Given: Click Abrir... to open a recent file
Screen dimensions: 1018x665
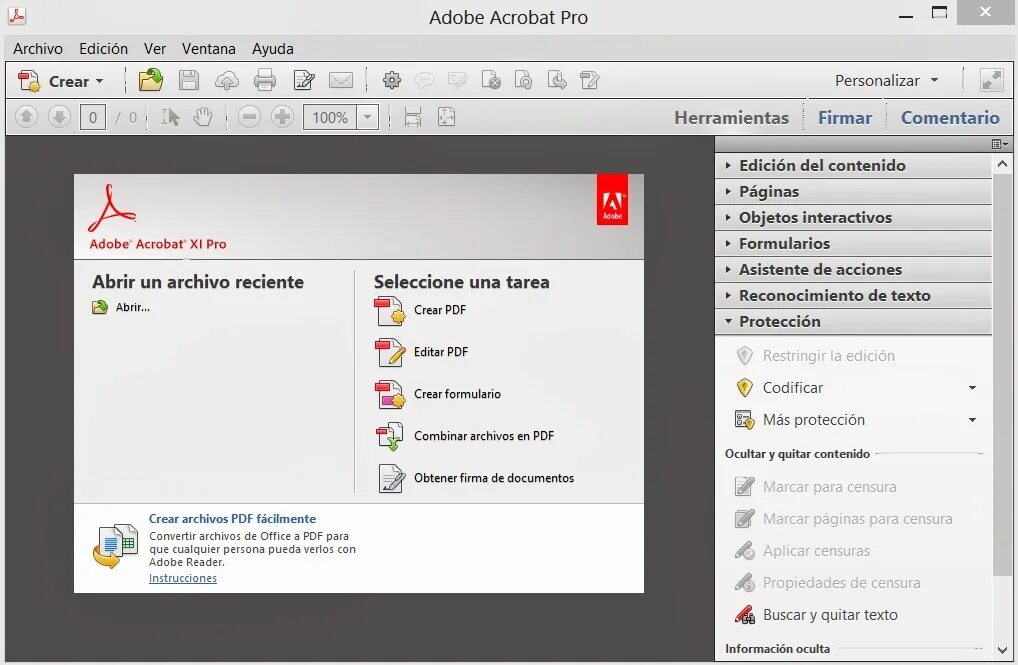Looking at the screenshot, I should point(121,307).
